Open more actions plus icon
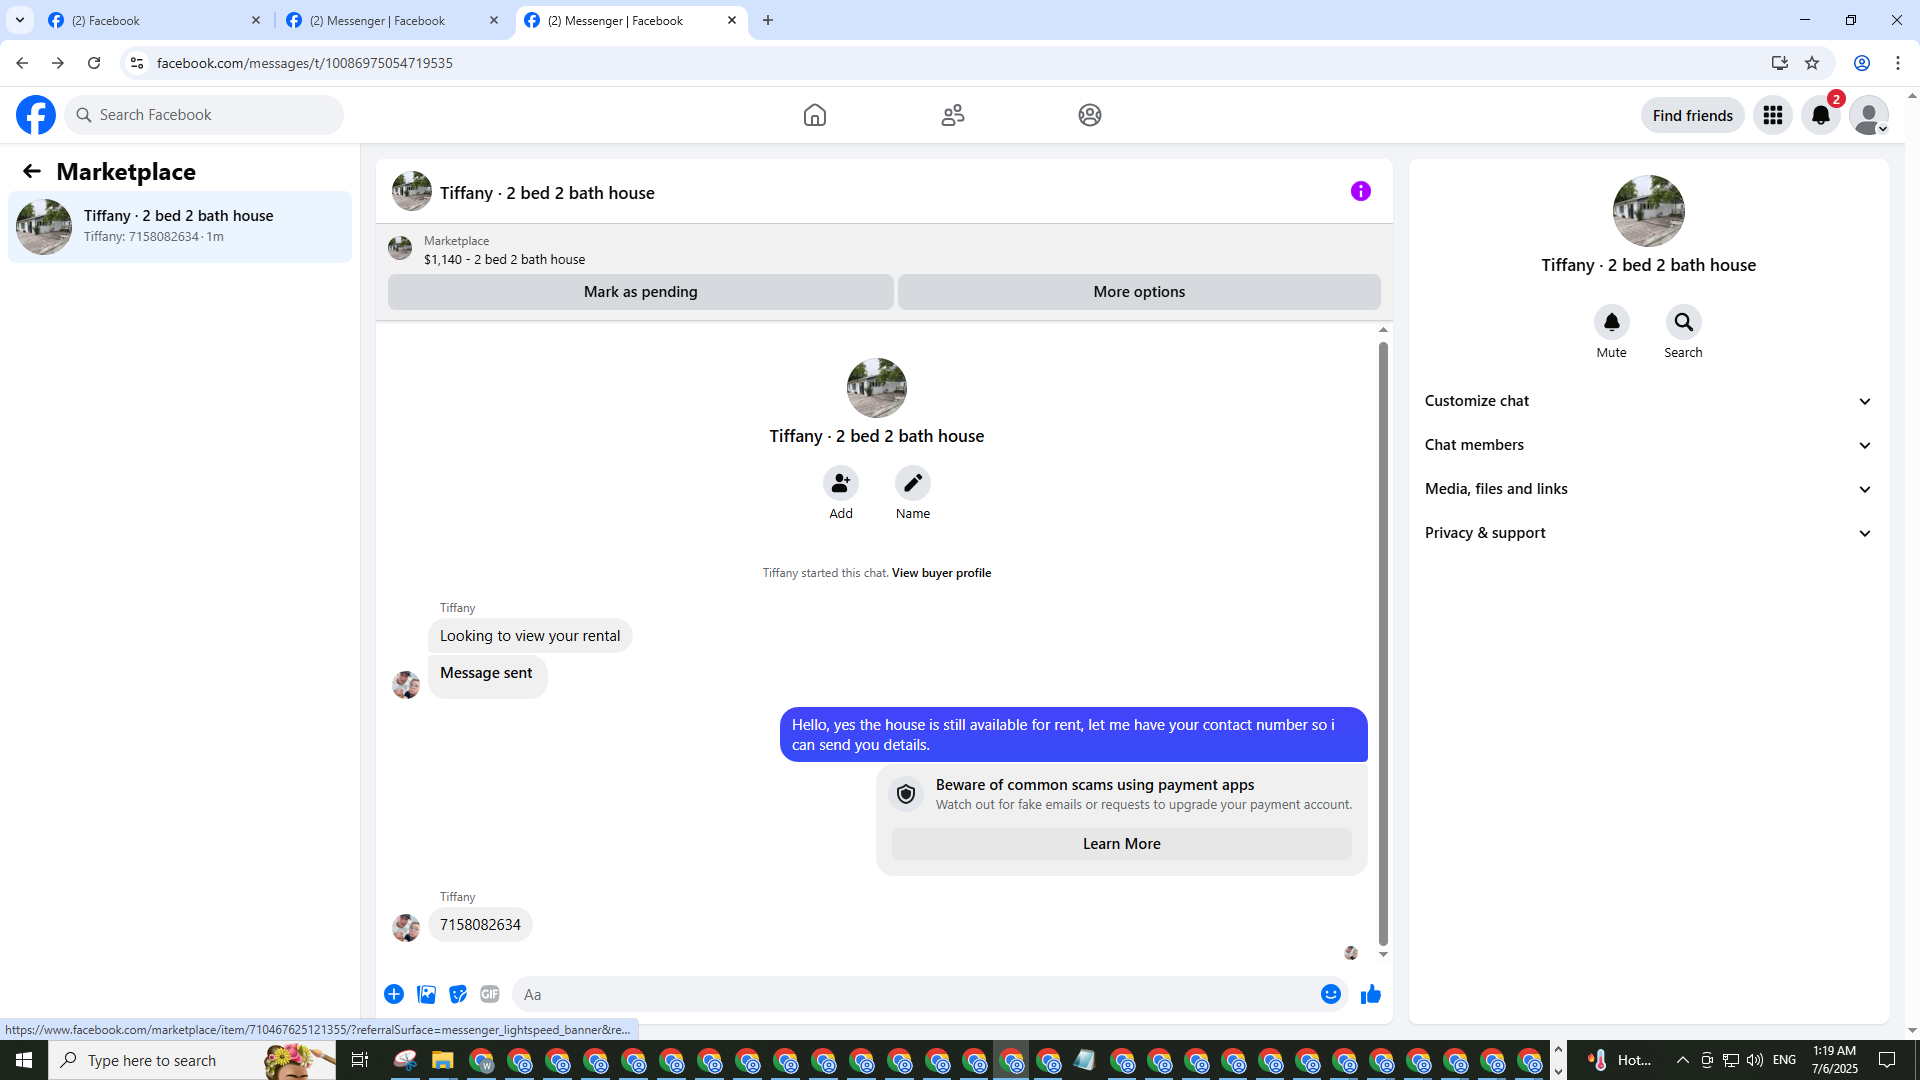The width and height of the screenshot is (1920, 1080). [394, 994]
